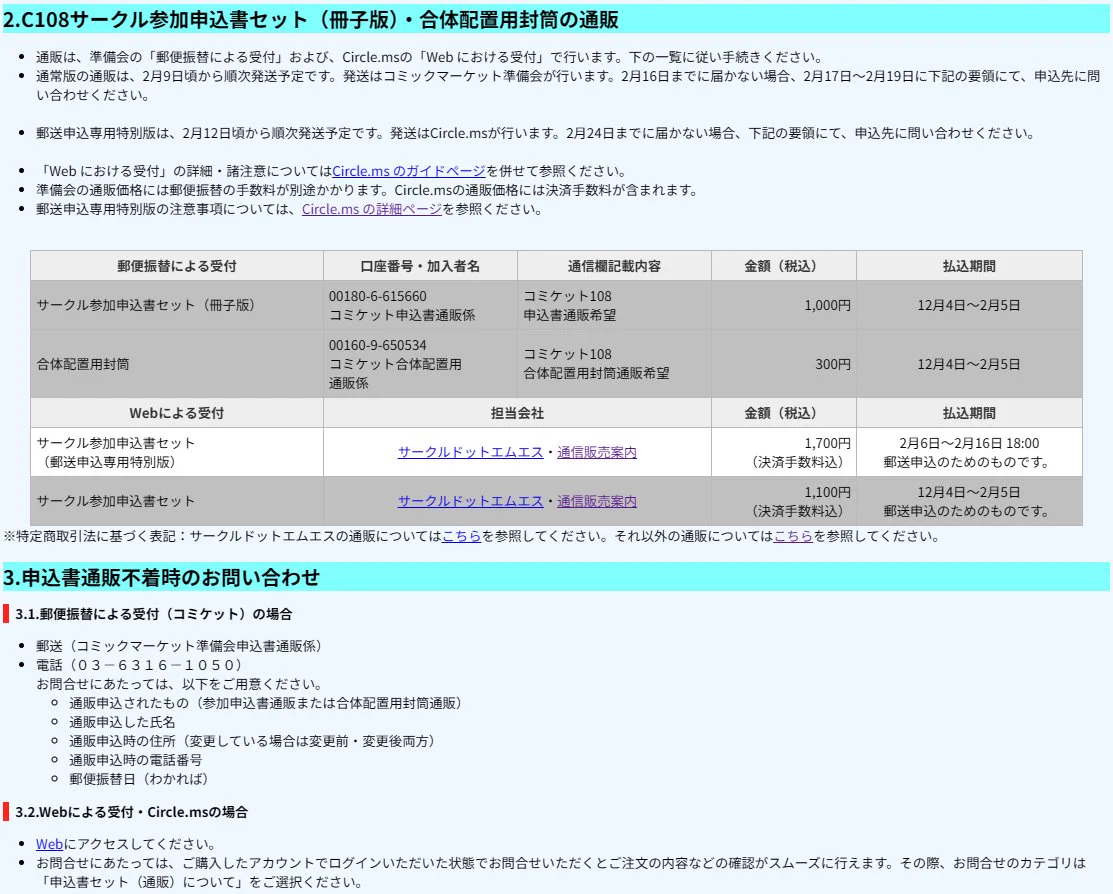Click list item 郵便振替日（わかれば）
Image resolution: width=1113 pixels, height=894 pixels.
pyautogui.click(x=142, y=780)
